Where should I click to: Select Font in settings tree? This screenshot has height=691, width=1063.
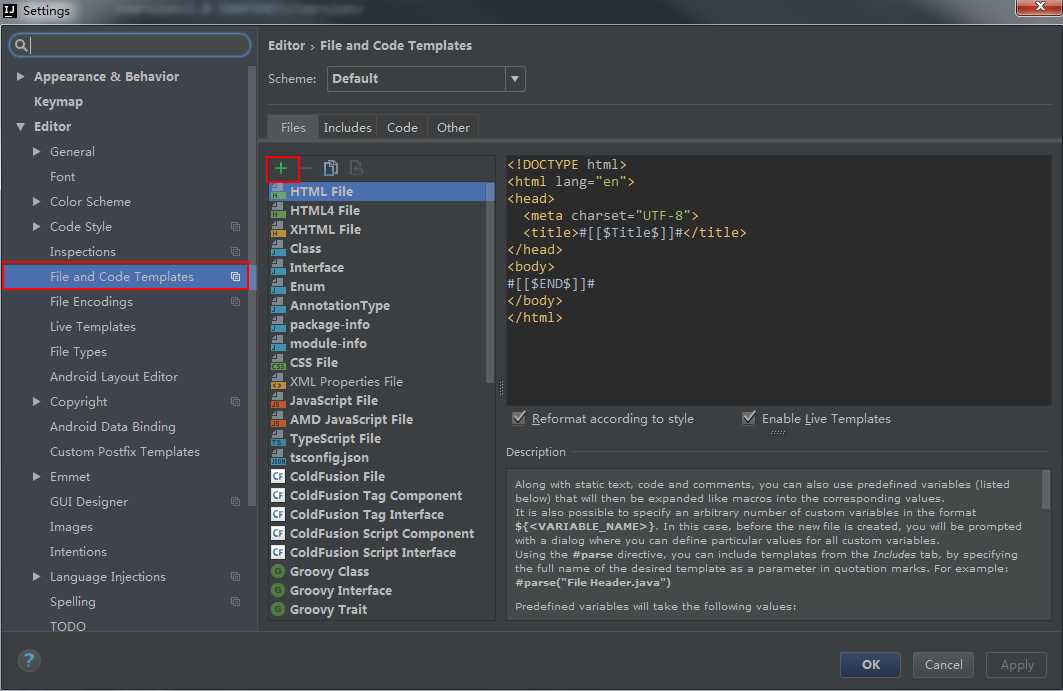[62, 177]
